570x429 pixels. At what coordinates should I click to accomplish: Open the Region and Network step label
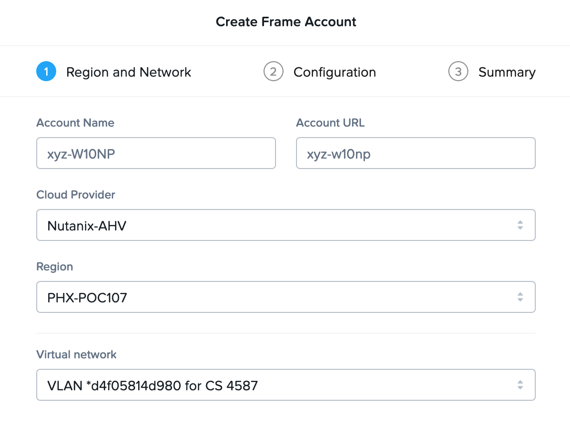pyautogui.click(x=128, y=72)
